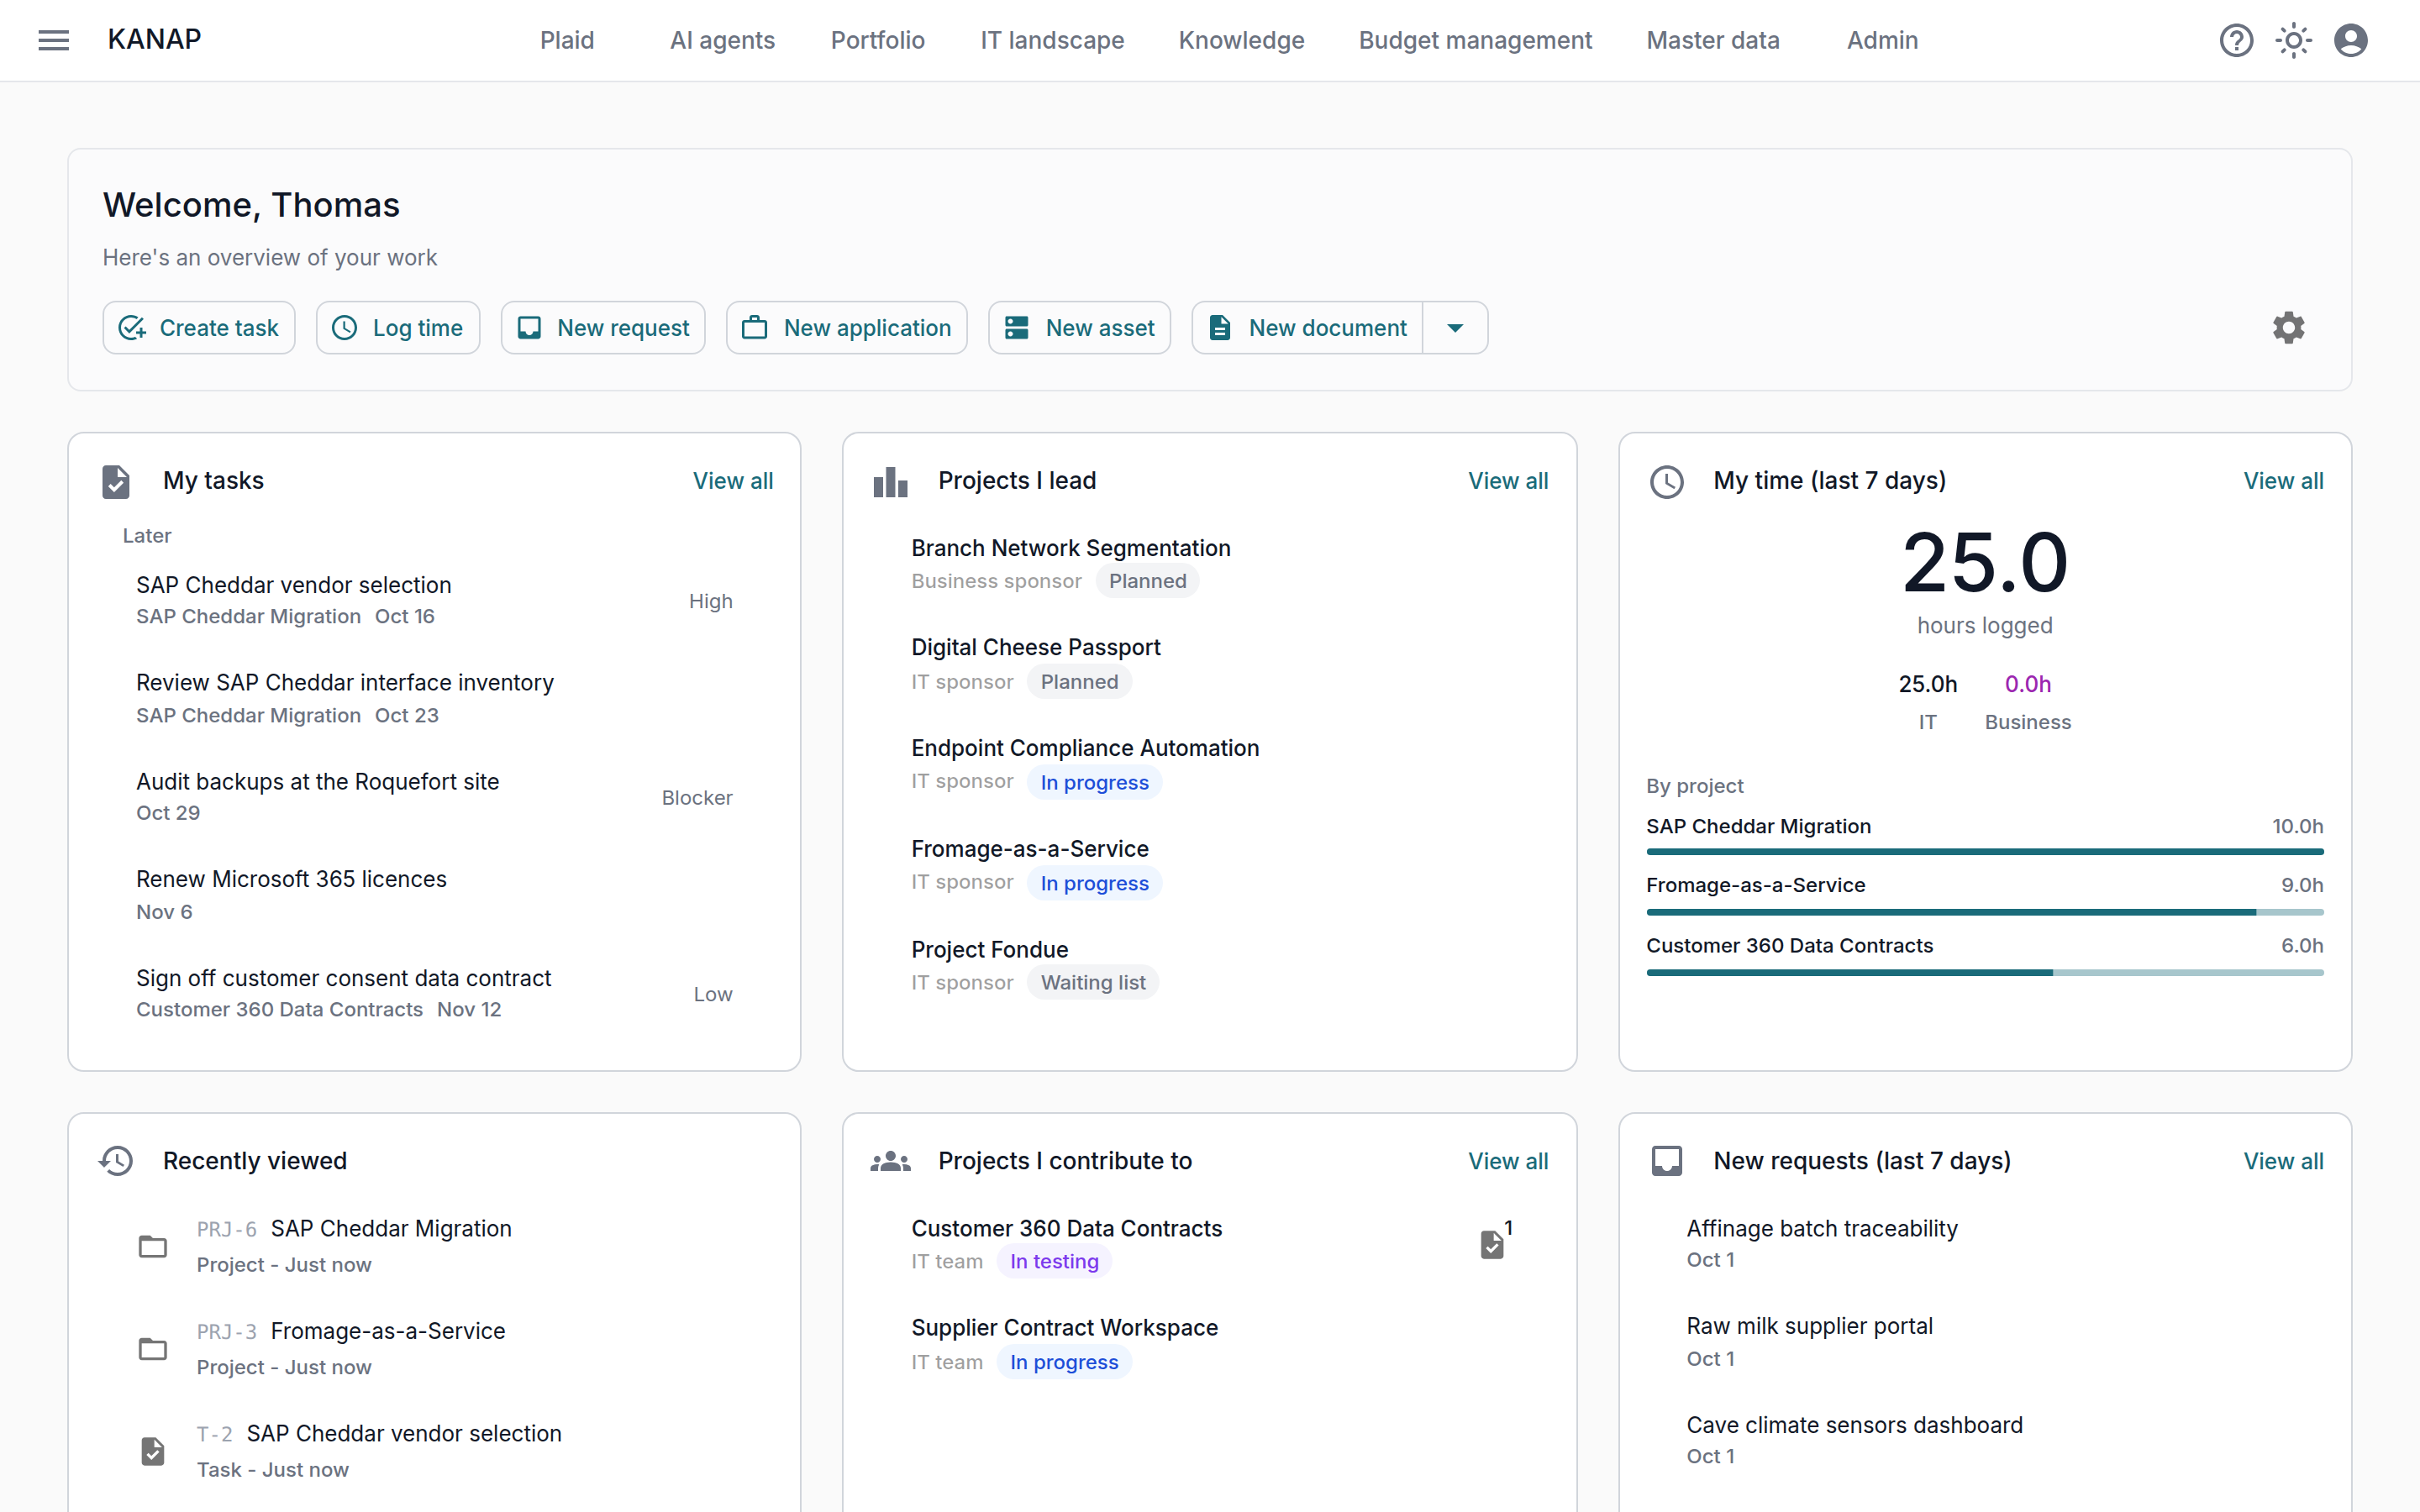Image resolution: width=2420 pixels, height=1512 pixels.
Task: Open the help question mark icon
Action: [x=2236, y=40]
